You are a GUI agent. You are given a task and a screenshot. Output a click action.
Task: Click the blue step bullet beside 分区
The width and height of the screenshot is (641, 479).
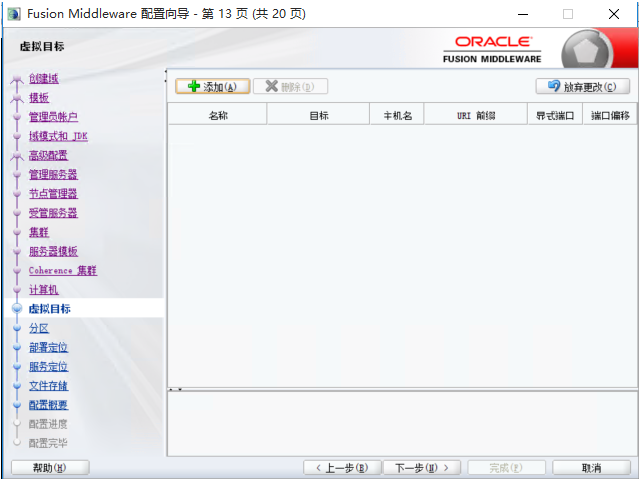pos(17,328)
